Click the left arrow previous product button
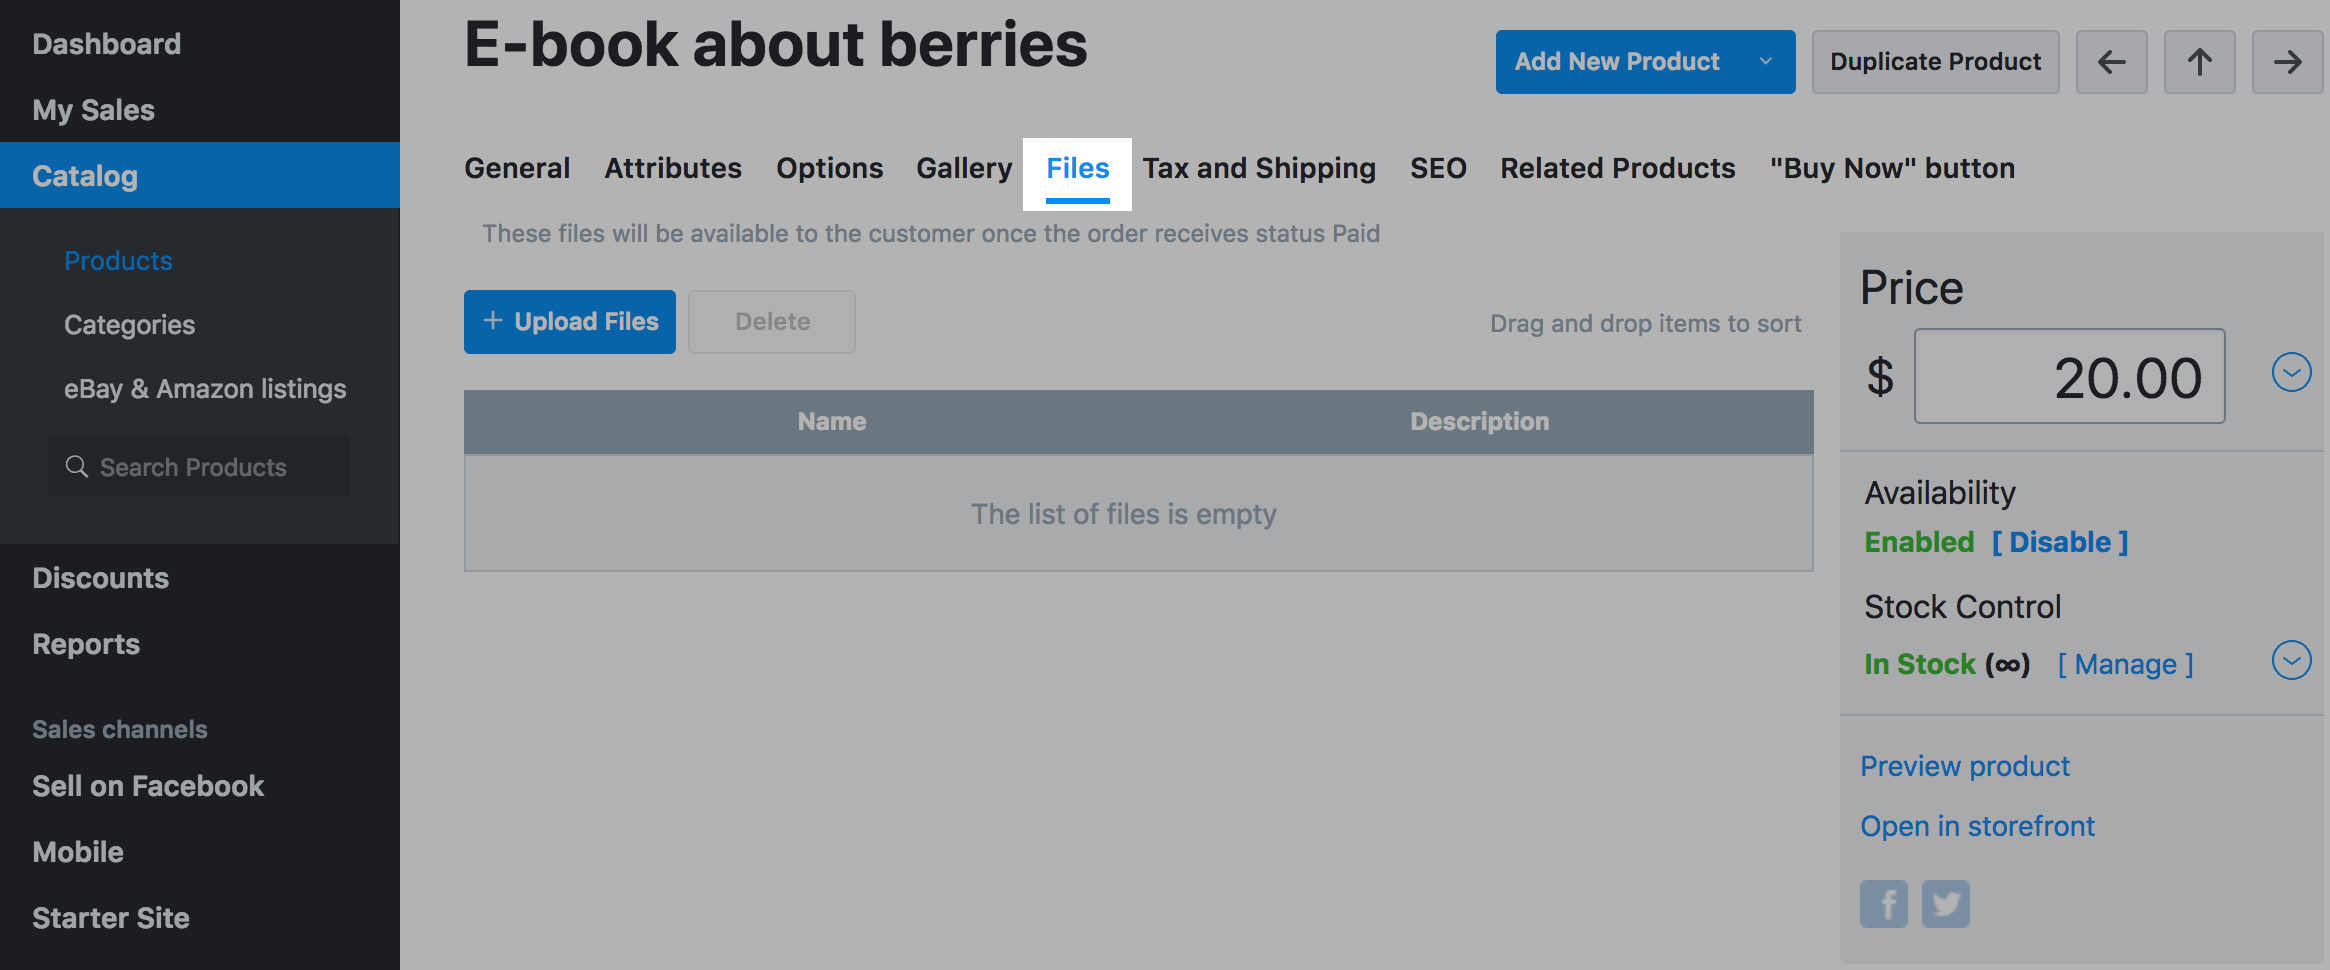Viewport: 2330px width, 970px height. [2111, 62]
